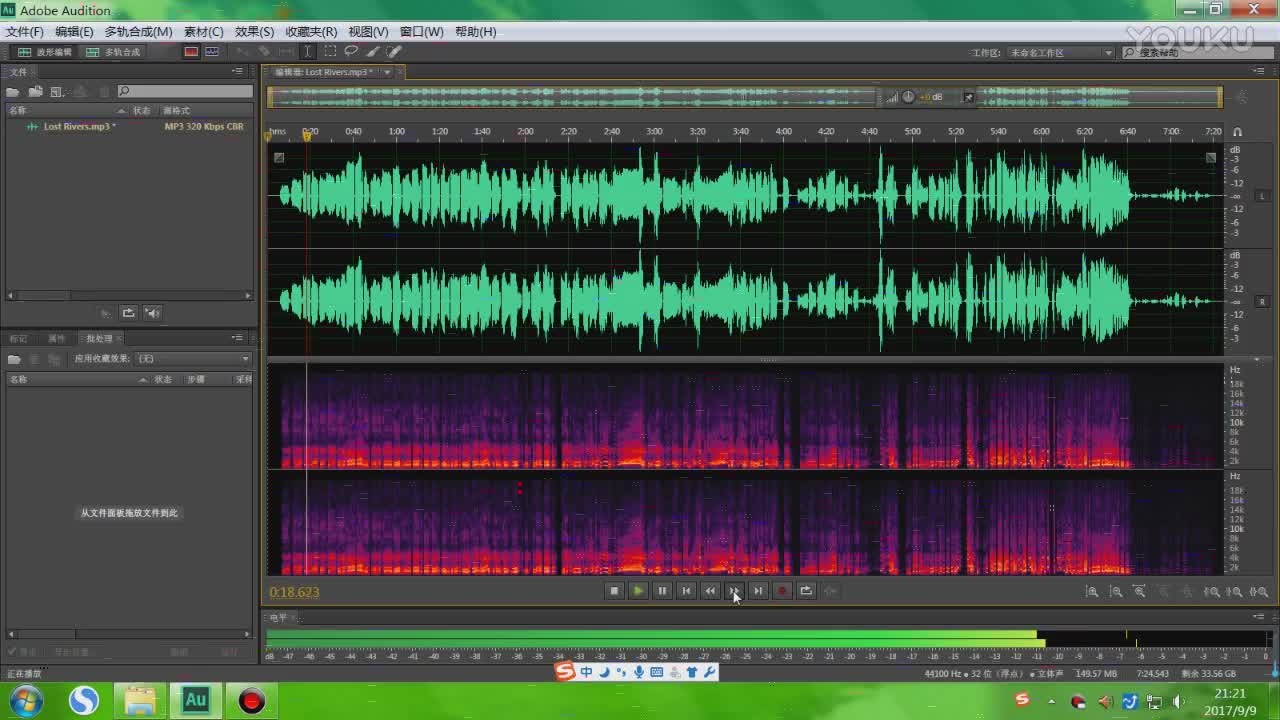Select the Lasso Selection tool
Screen dimensions: 1280x720
351,51
